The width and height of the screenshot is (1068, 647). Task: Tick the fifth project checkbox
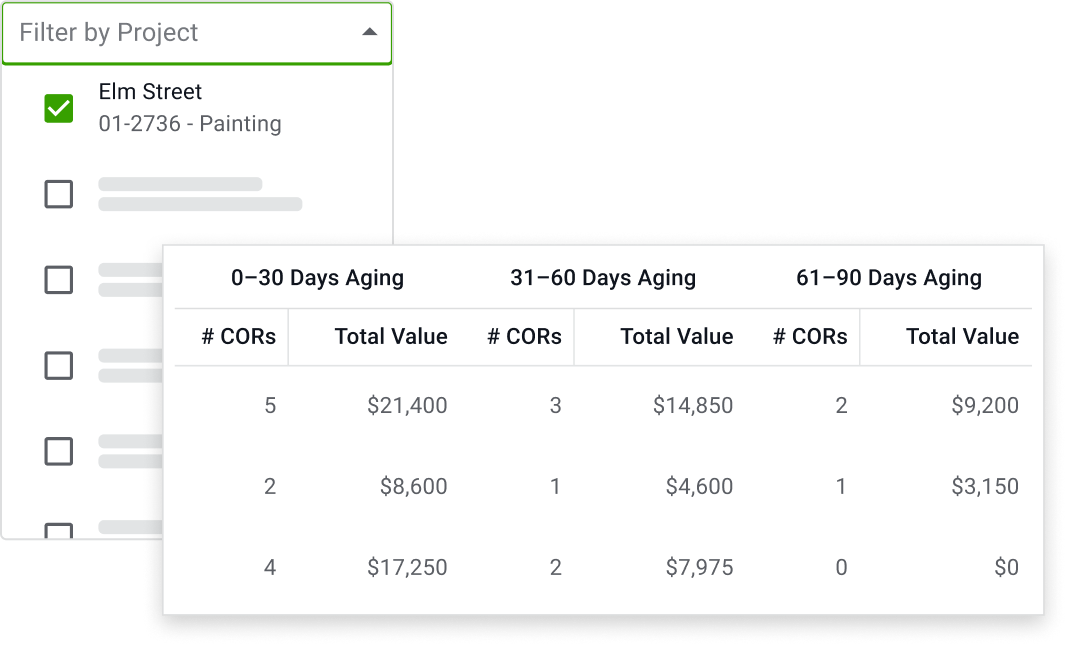(59, 451)
